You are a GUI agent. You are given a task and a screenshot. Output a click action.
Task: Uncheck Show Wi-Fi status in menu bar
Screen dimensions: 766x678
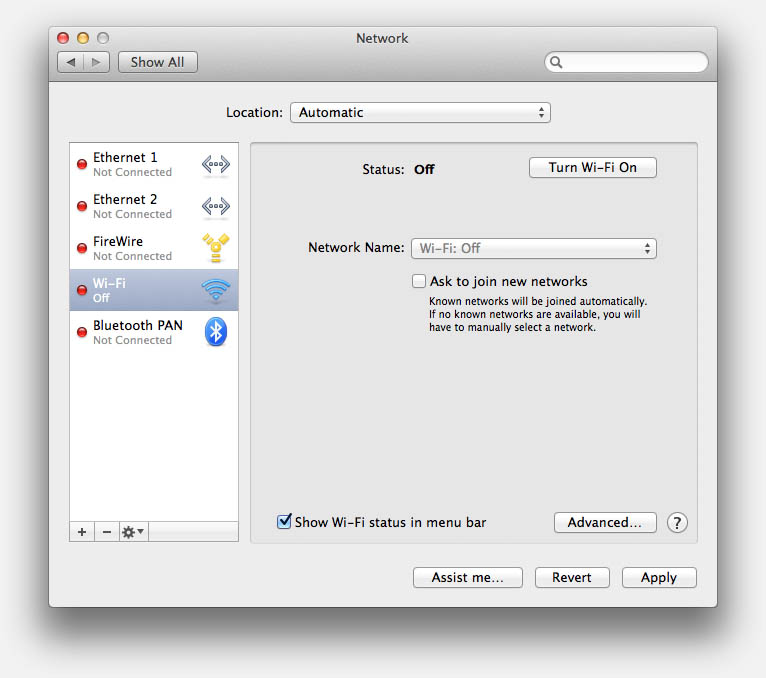point(284,522)
